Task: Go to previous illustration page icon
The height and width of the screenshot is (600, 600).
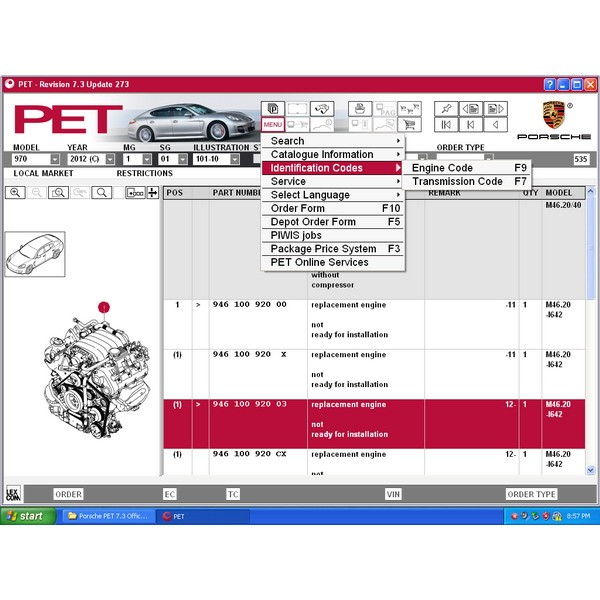Action: [471, 109]
